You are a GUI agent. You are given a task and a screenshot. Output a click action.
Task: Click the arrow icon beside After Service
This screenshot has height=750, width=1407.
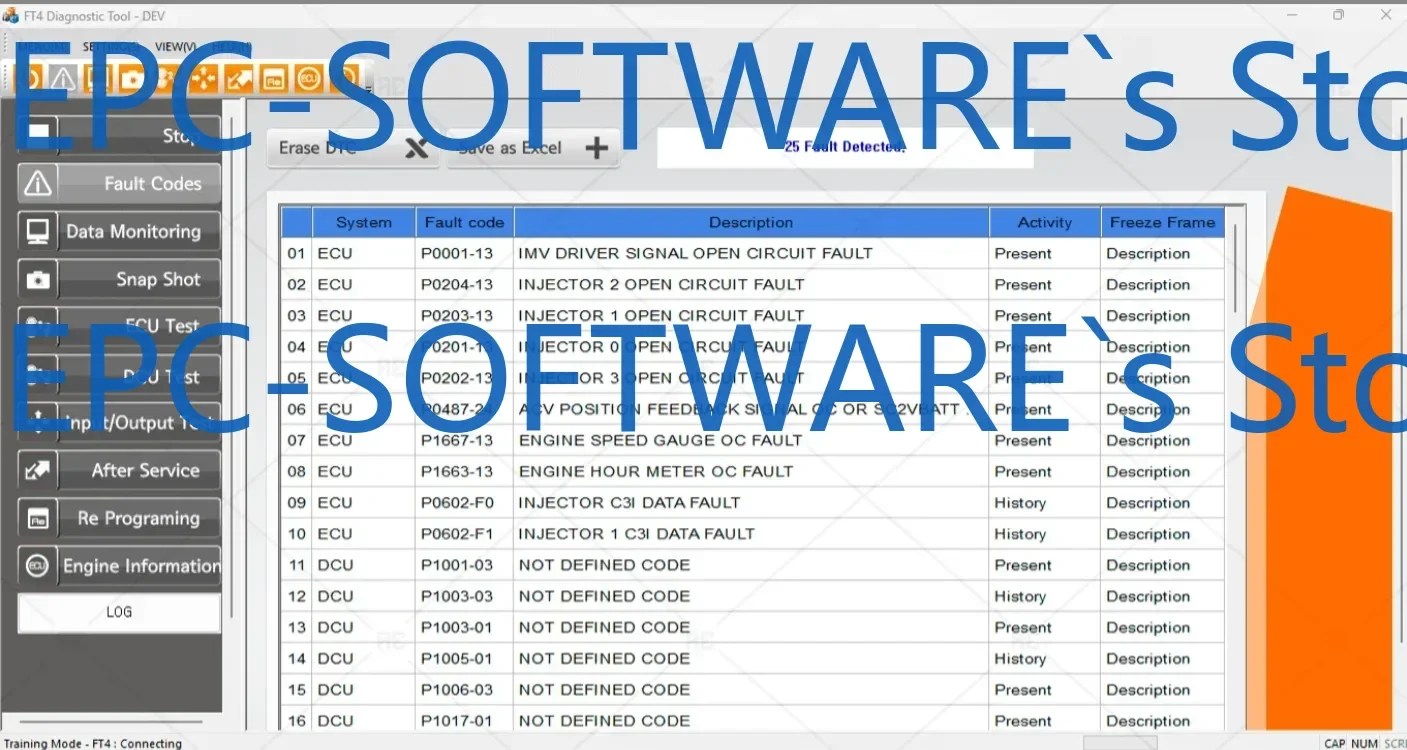[x=38, y=470]
